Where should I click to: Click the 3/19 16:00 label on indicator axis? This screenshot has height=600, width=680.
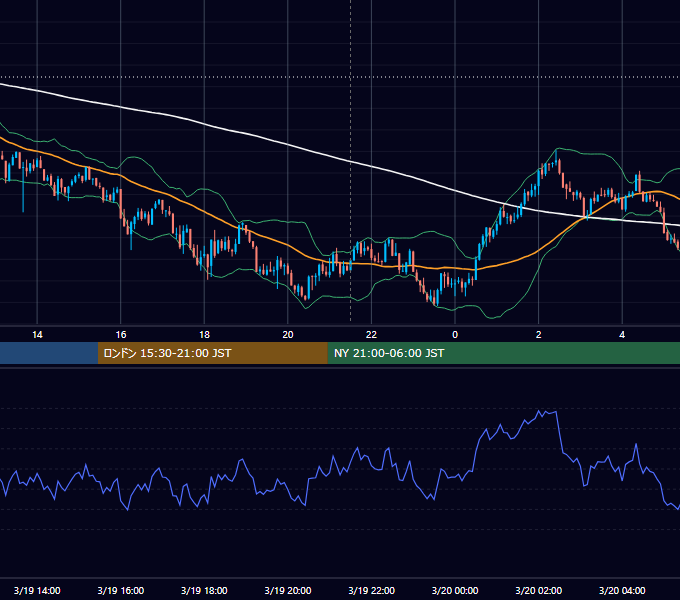click(121, 590)
